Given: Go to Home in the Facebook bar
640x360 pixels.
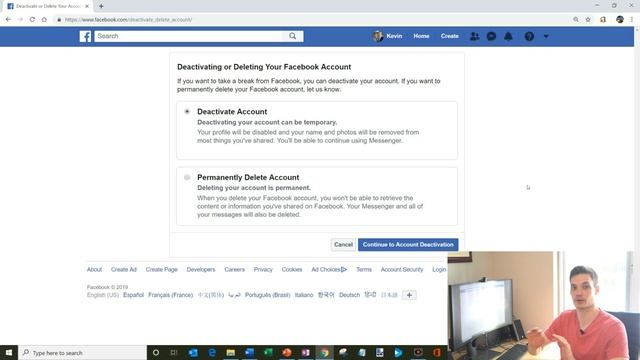Looking at the screenshot, I should pyautogui.click(x=421, y=36).
